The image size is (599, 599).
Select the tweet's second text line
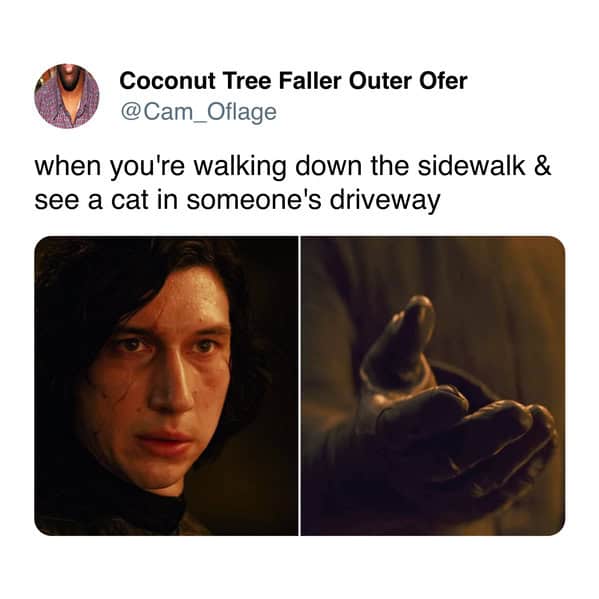pos(237,200)
